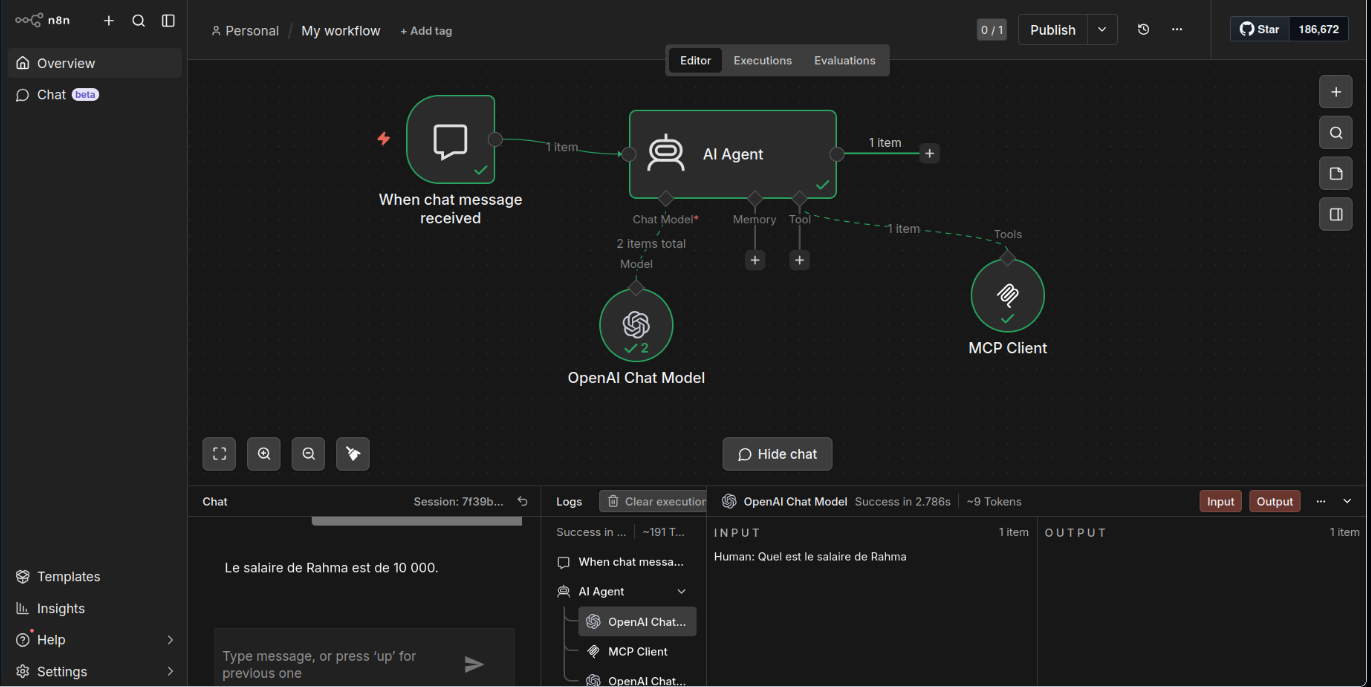Tidy up workflow nodes
Image resolution: width=1371 pixels, height=687 pixels.
[x=353, y=454]
